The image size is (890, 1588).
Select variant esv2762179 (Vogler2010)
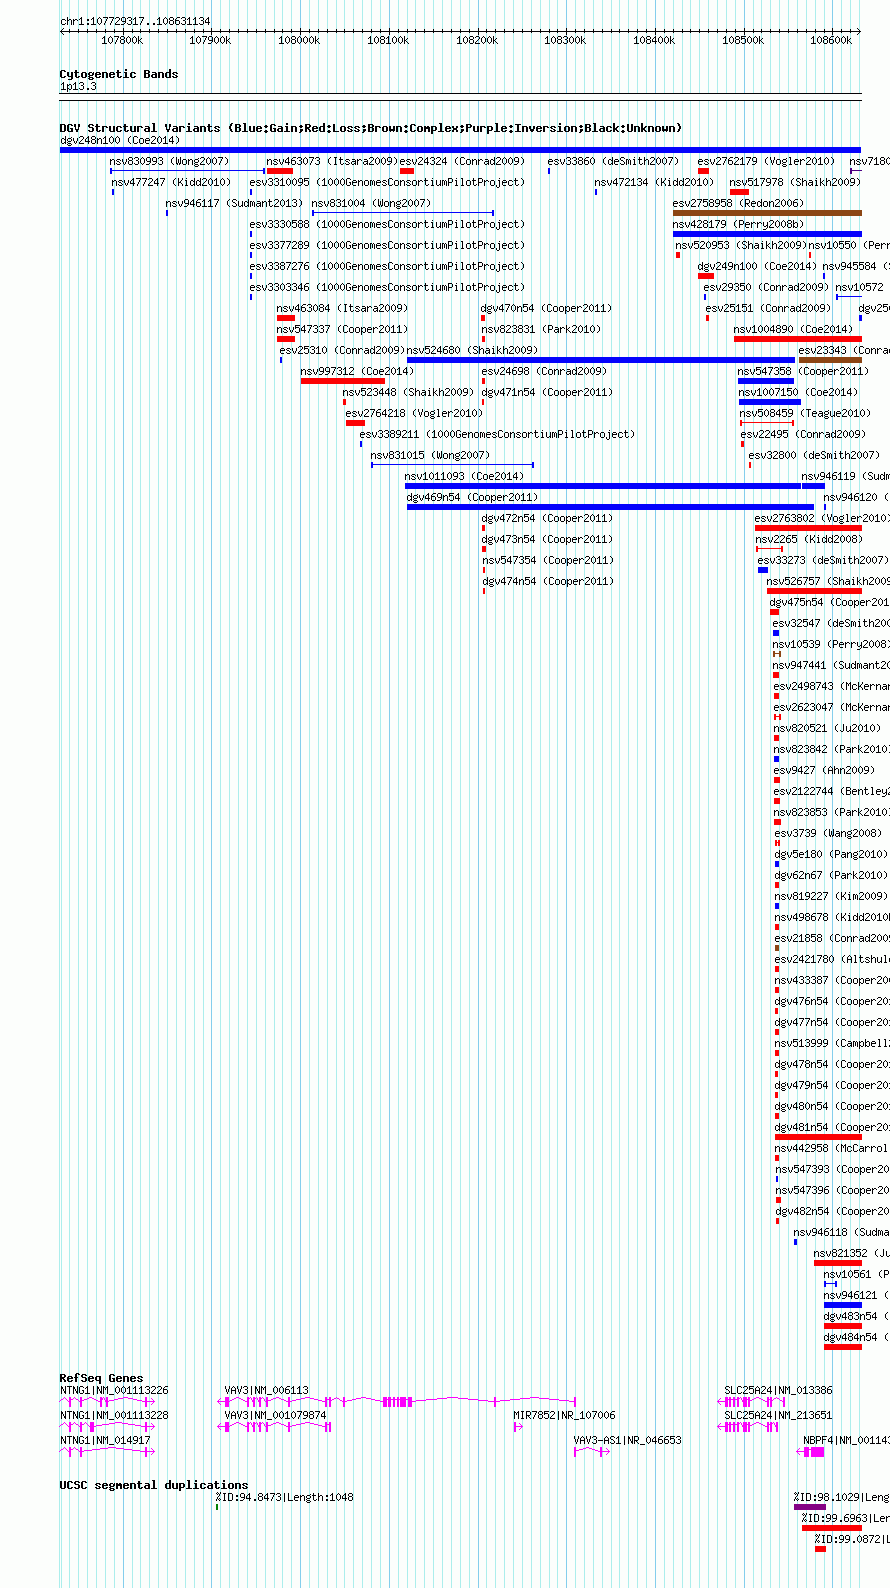click(766, 161)
